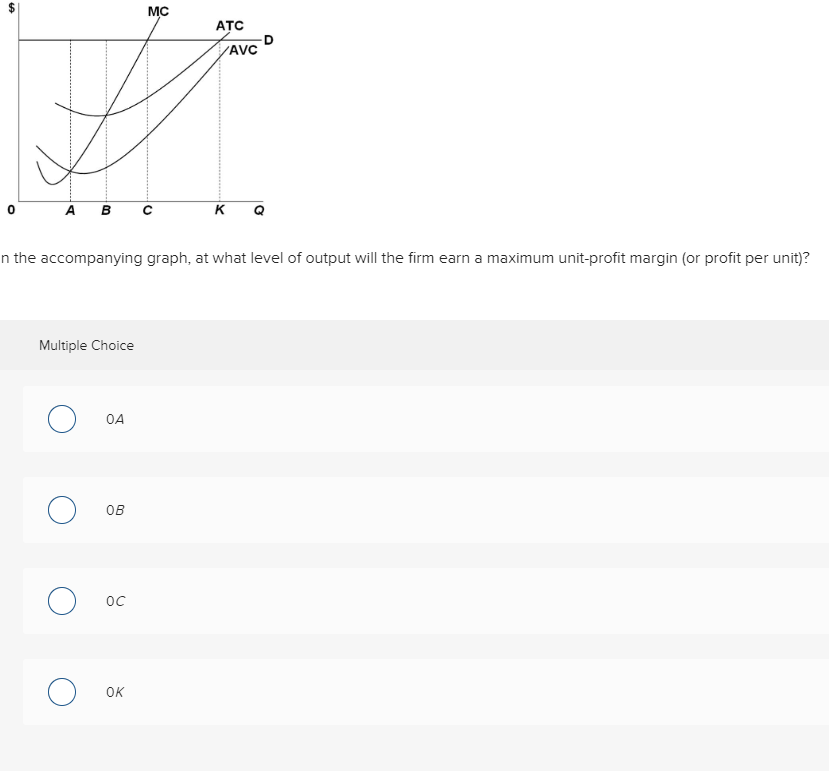Select the radio button for option 0A

coord(61,419)
